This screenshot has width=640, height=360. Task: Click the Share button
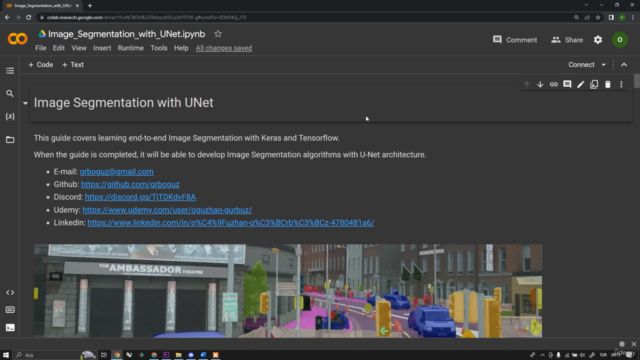[x=567, y=40]
